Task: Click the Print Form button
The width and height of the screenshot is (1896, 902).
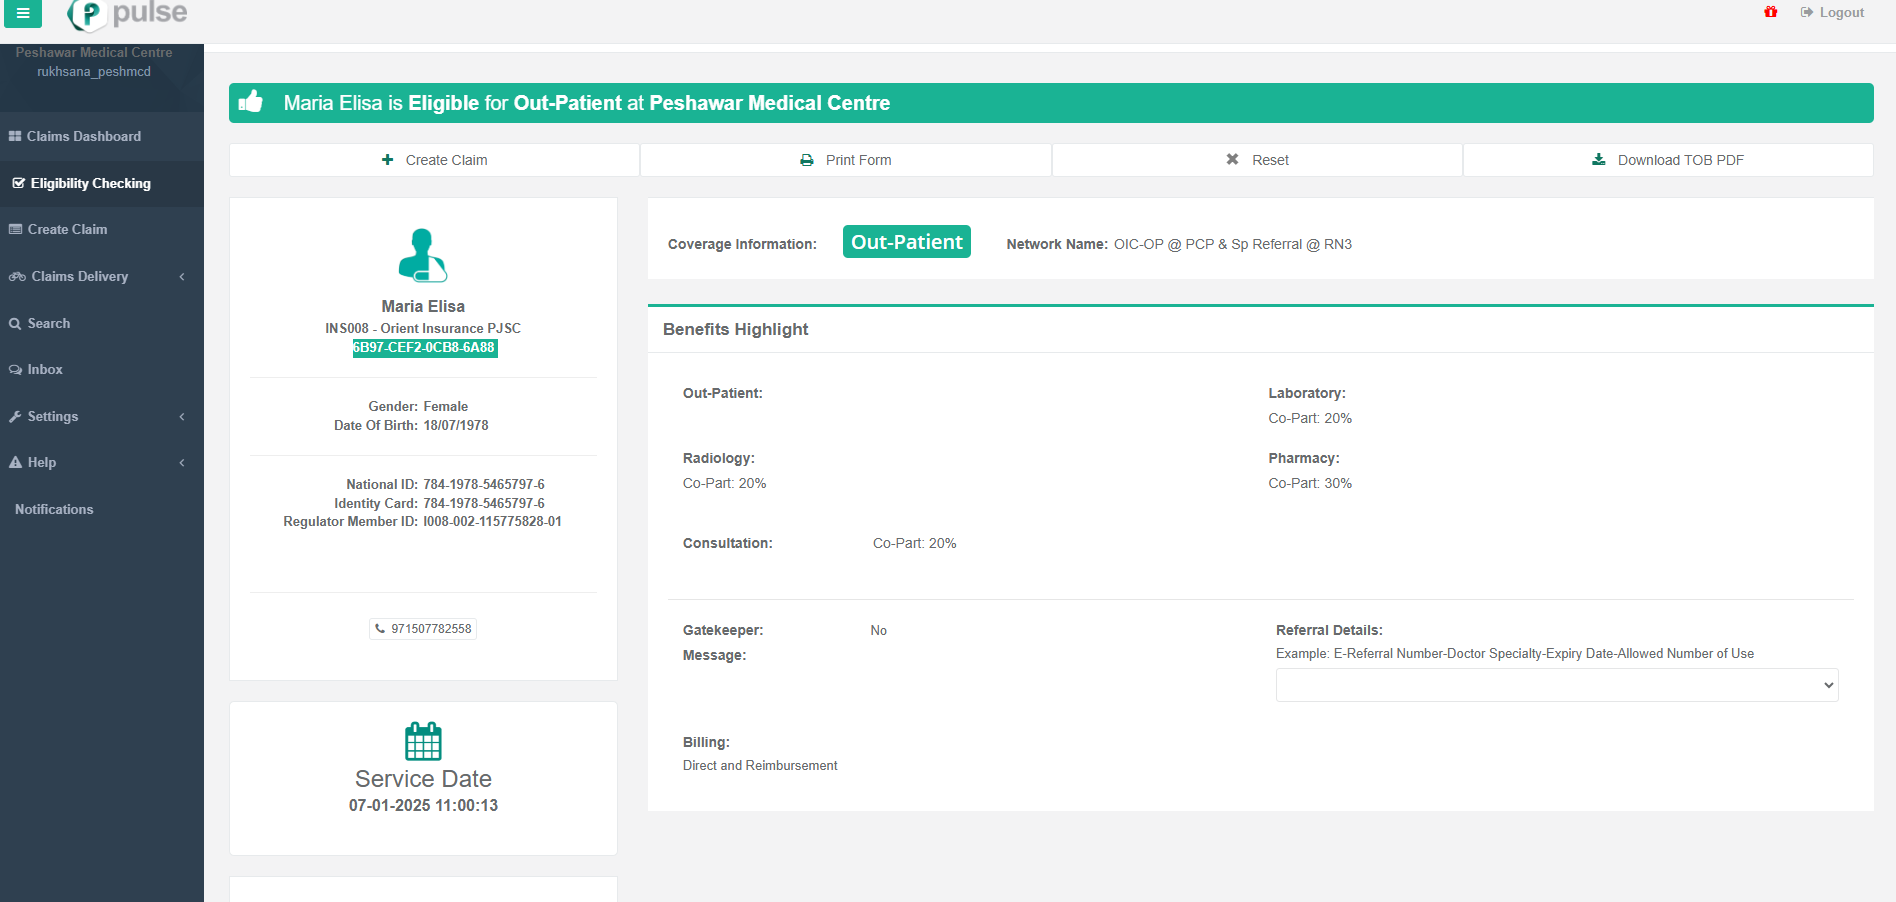Action: click(x=845, y=160)
